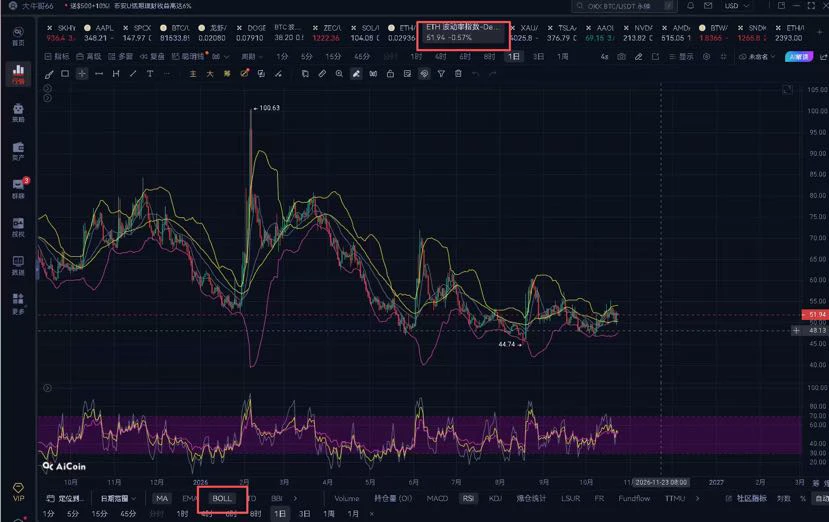Select the text T tool
This screenshot has height=522, width=829.
[x=150, y=74]
